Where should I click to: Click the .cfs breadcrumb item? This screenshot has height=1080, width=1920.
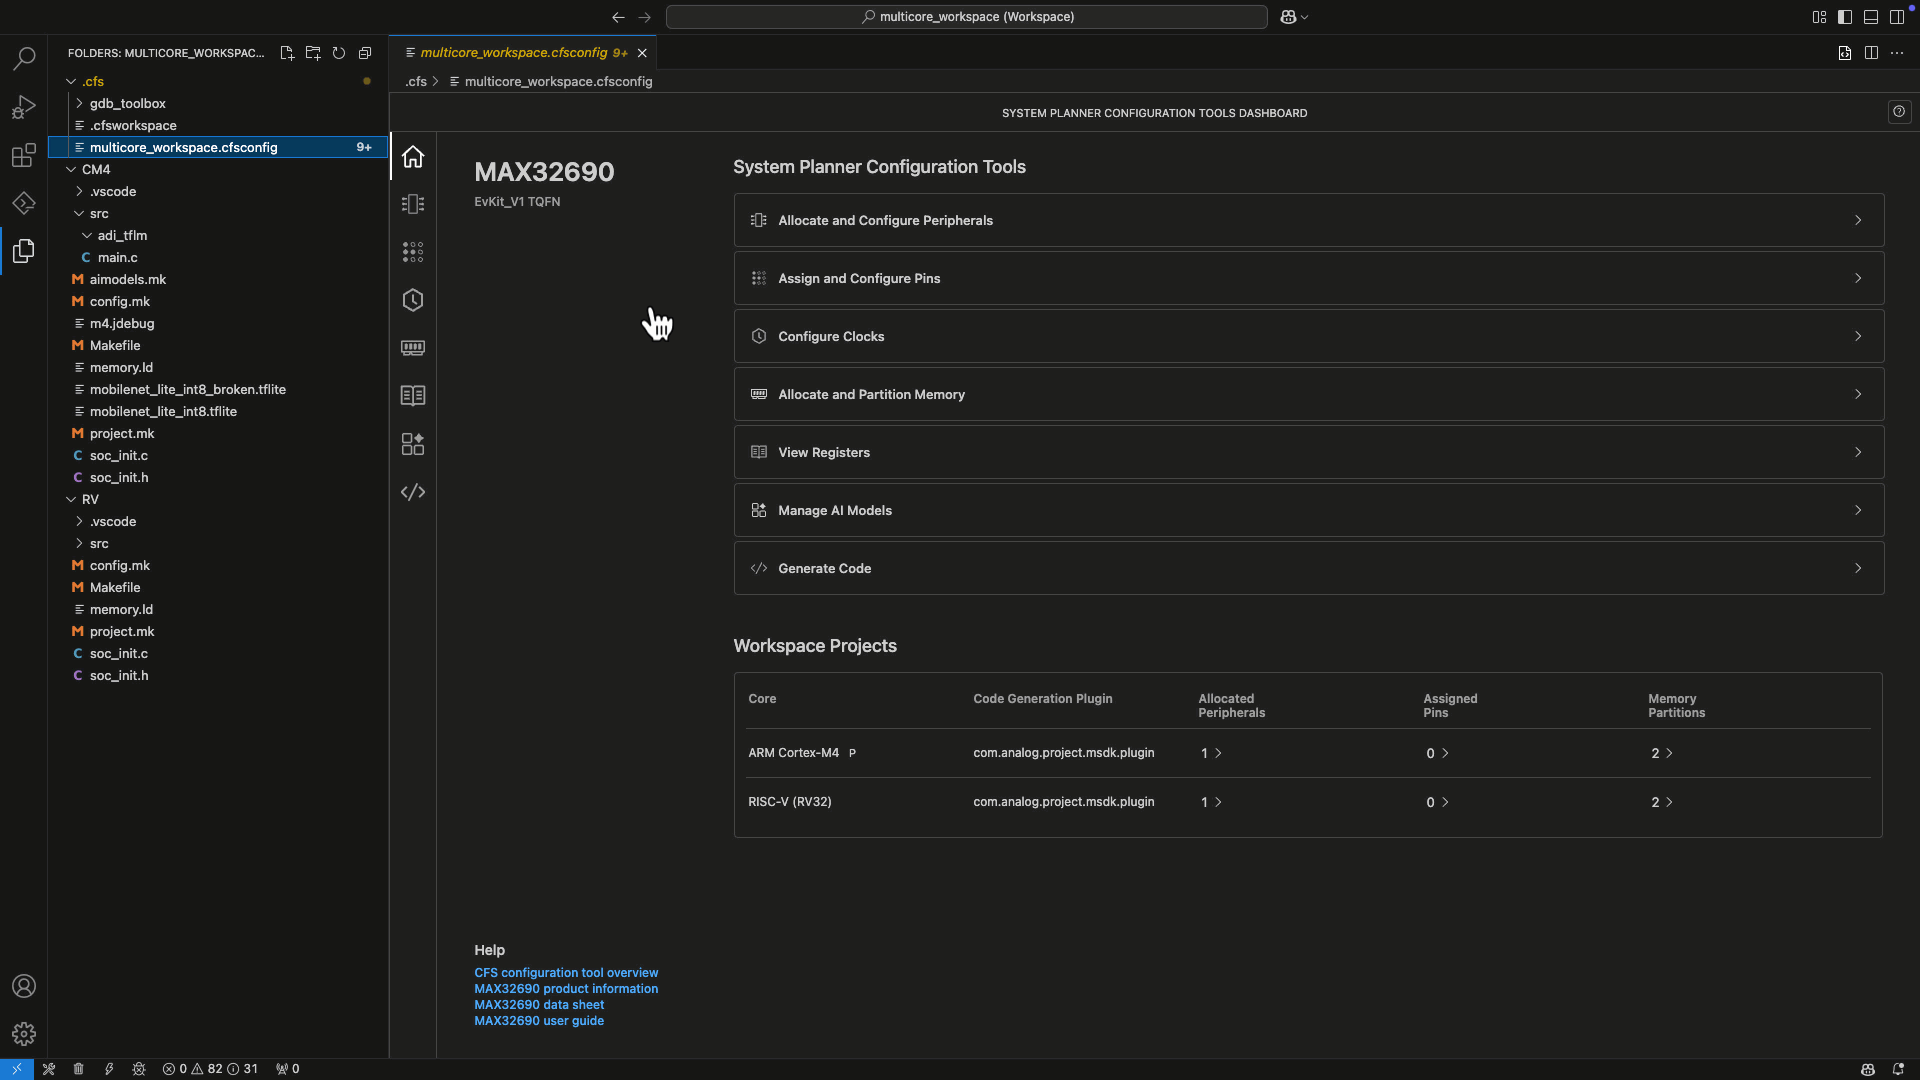coord(416,82)
